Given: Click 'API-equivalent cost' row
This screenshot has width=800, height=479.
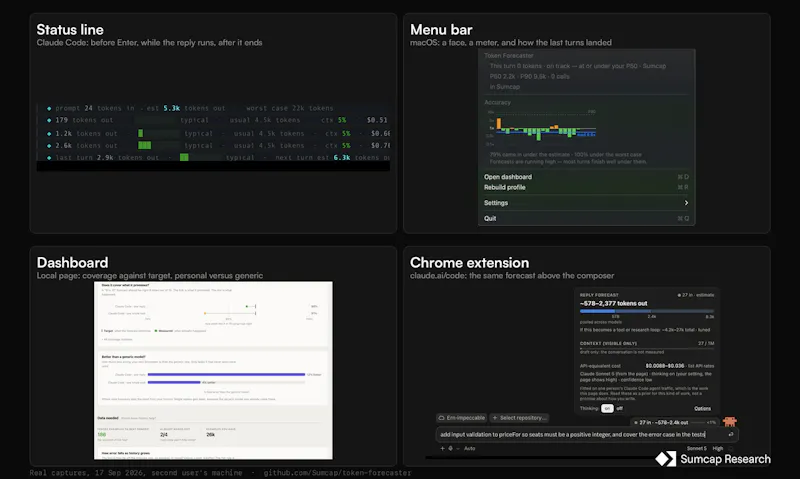Looking at the screenshot, I should [646, 366].
